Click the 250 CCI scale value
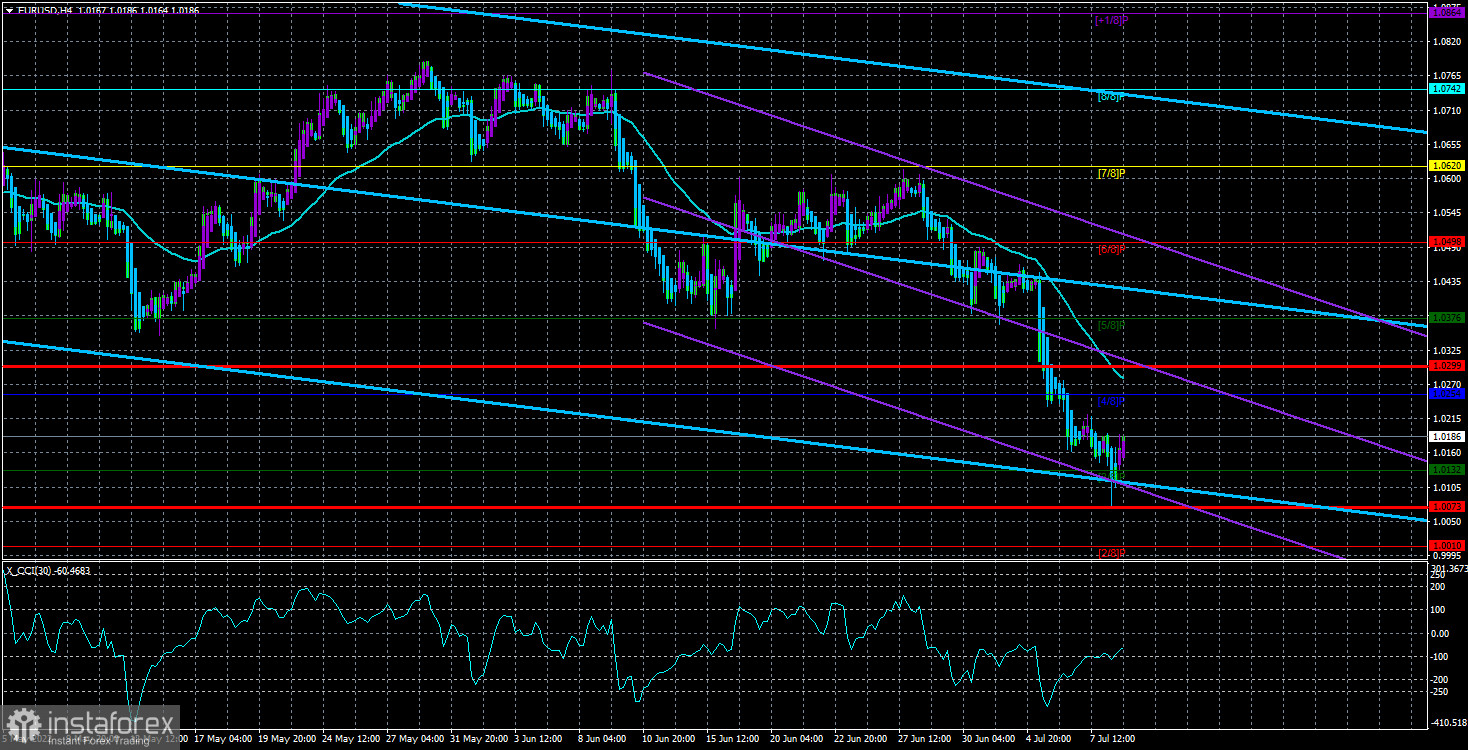 pyautogui.click(x=1440, y=575)
